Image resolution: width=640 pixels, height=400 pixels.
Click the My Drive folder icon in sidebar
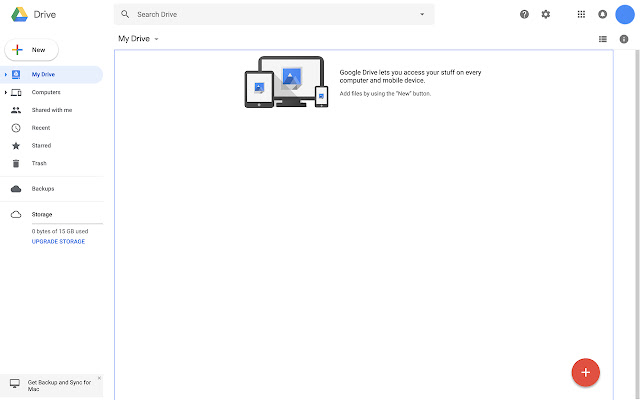(16, 75)
